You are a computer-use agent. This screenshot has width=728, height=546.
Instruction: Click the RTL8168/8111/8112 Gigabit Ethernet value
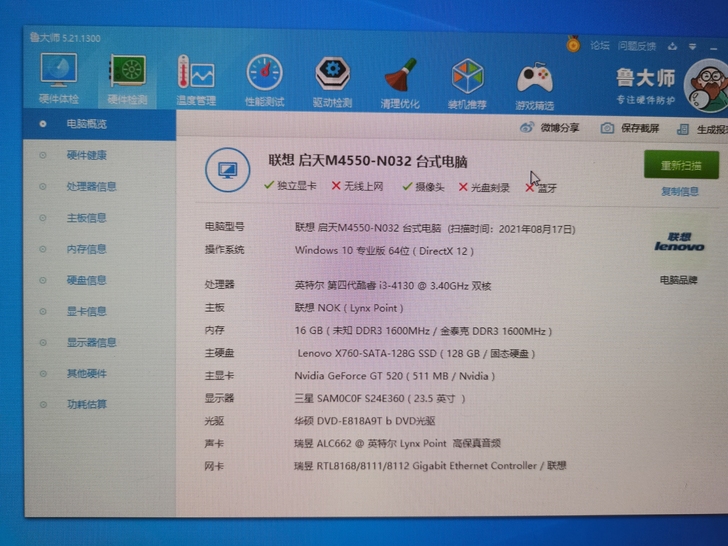[x=430, y=466]
